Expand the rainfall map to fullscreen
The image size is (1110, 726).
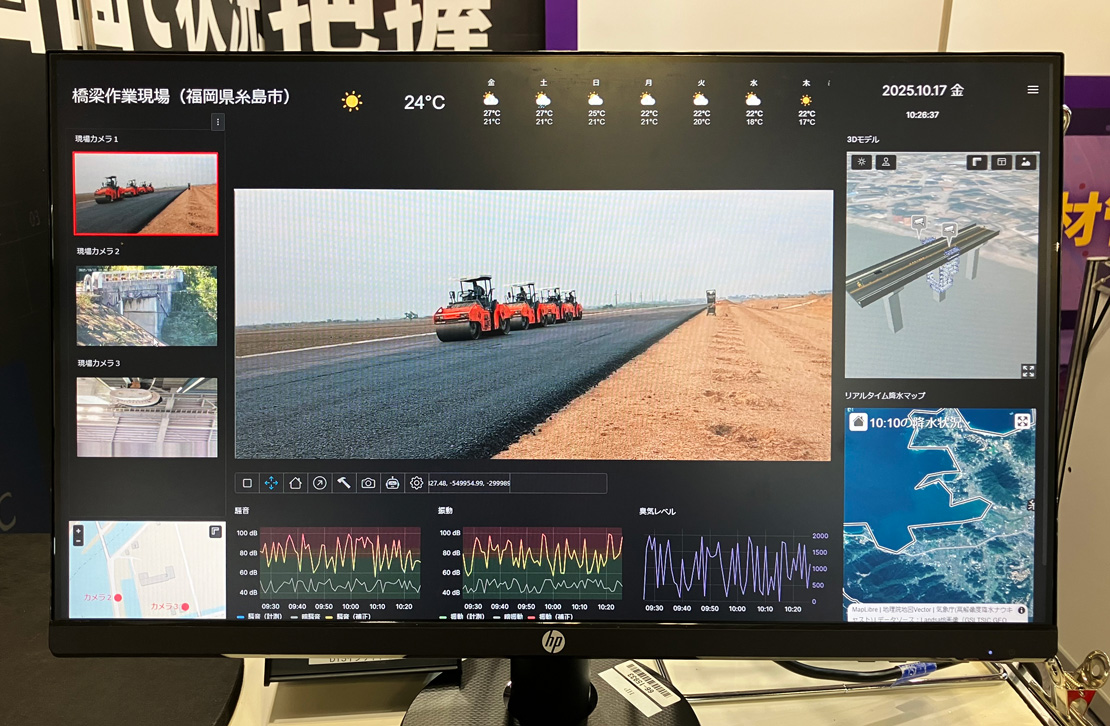tap(1022, 422)
